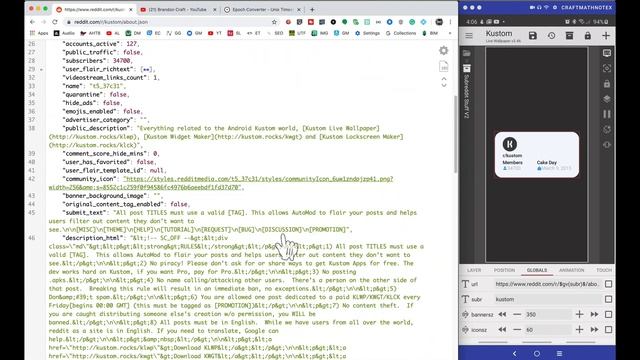Tap the Android home navigation button
Viewport: 640px width, 360px height.
[x=537, y=353]
